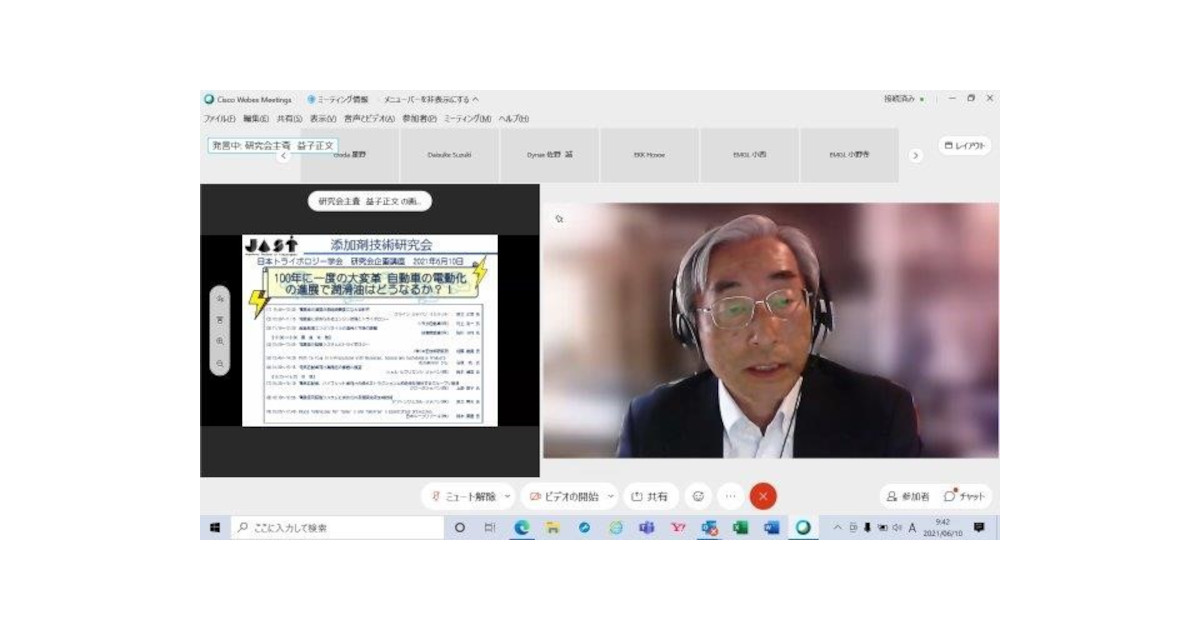Open the video options dropdown arrow
This screenshot has height=630, width=1200.
tap(611, 495)
